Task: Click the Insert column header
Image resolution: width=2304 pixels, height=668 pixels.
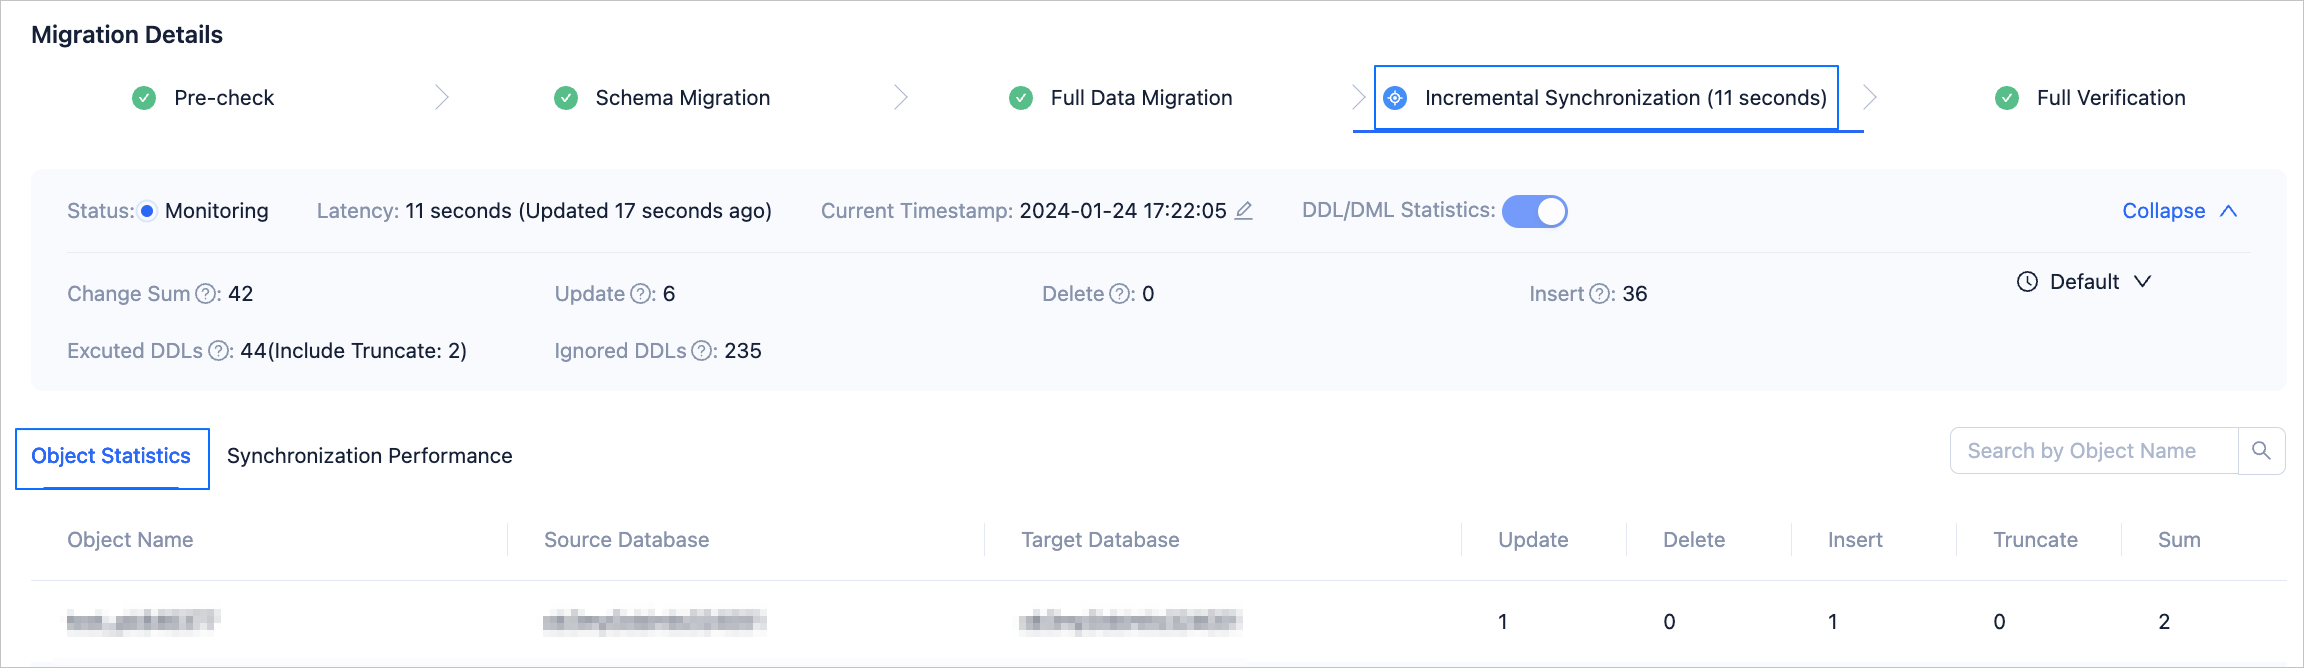Action: (1855, 540)
